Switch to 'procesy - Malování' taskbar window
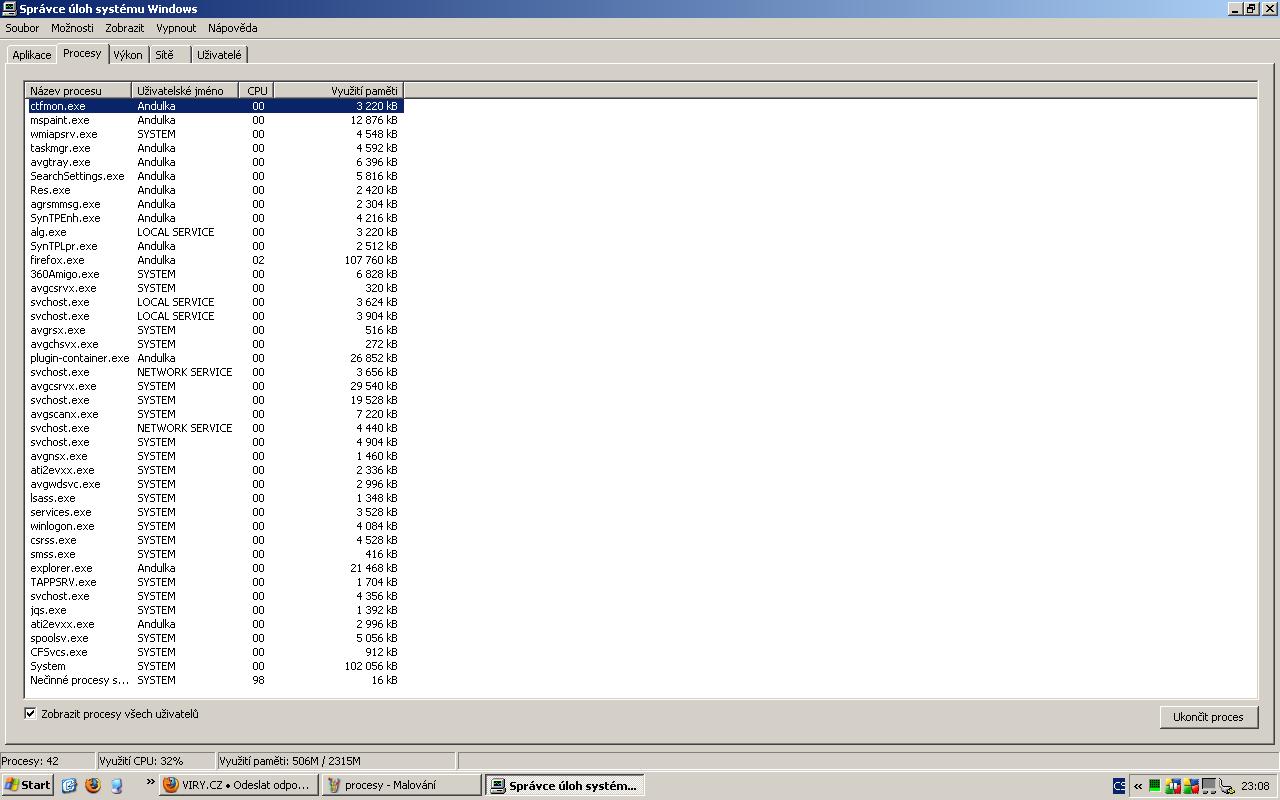Screen dimensions: 1280x800 coord(400,785)
